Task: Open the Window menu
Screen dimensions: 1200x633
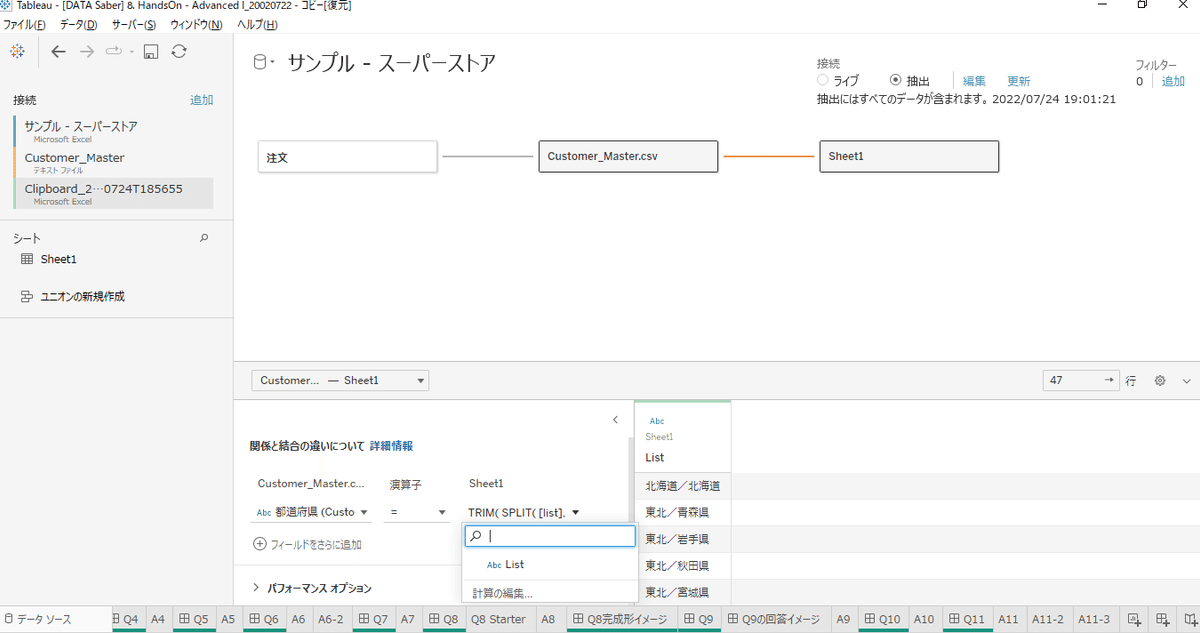Action: [196, 24]
